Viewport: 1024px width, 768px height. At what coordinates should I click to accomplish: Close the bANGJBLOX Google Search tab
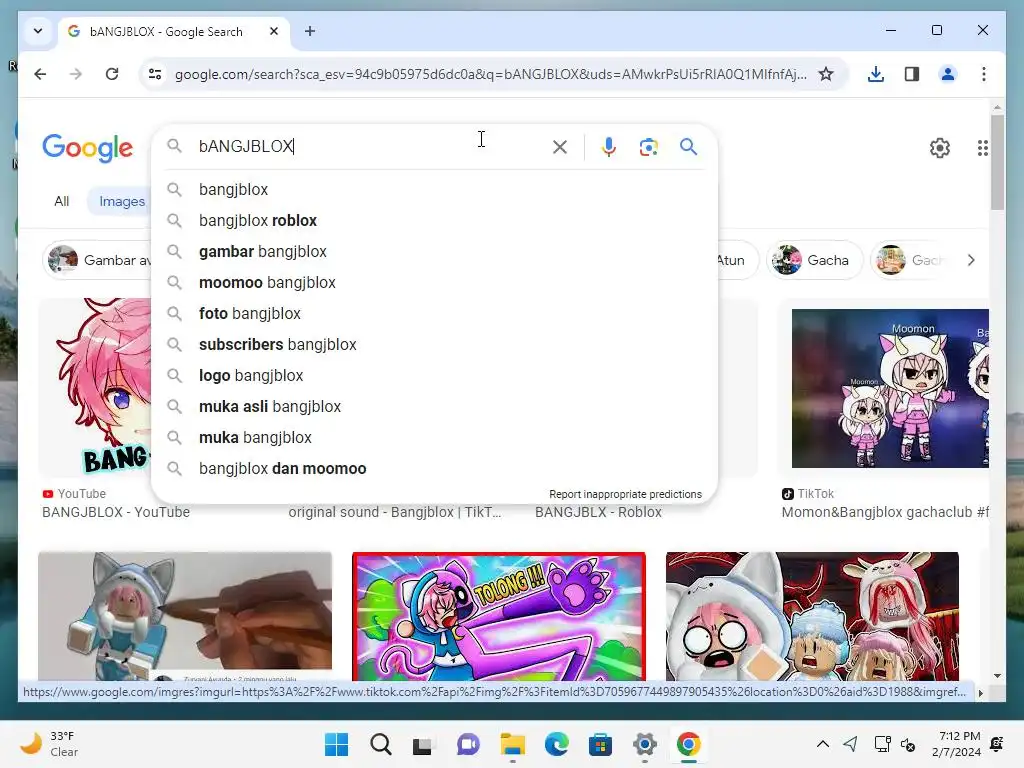tap(274, 31)
